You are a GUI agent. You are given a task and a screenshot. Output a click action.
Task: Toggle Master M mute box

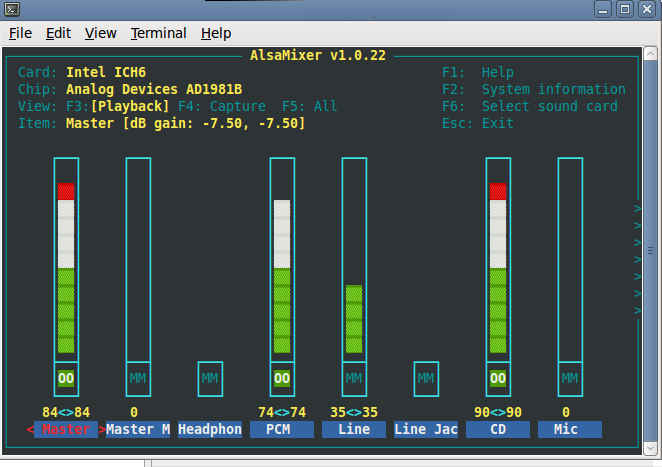pyautogui.click(x=138, y=378)
